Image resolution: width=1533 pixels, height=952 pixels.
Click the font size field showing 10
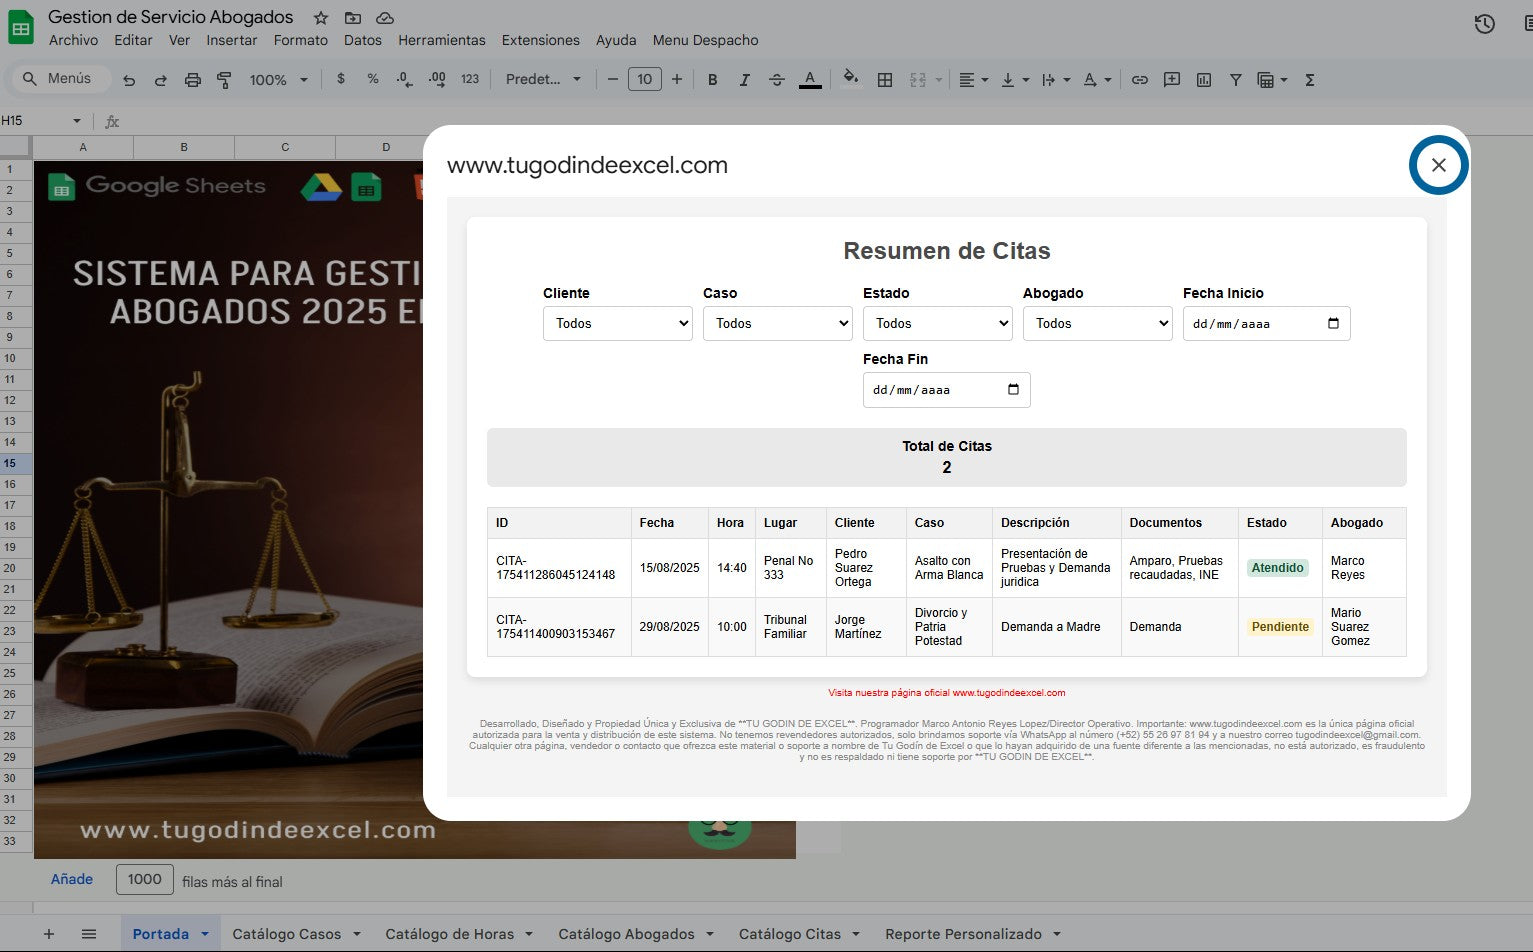pyautogui.click(x=645, y=79)
